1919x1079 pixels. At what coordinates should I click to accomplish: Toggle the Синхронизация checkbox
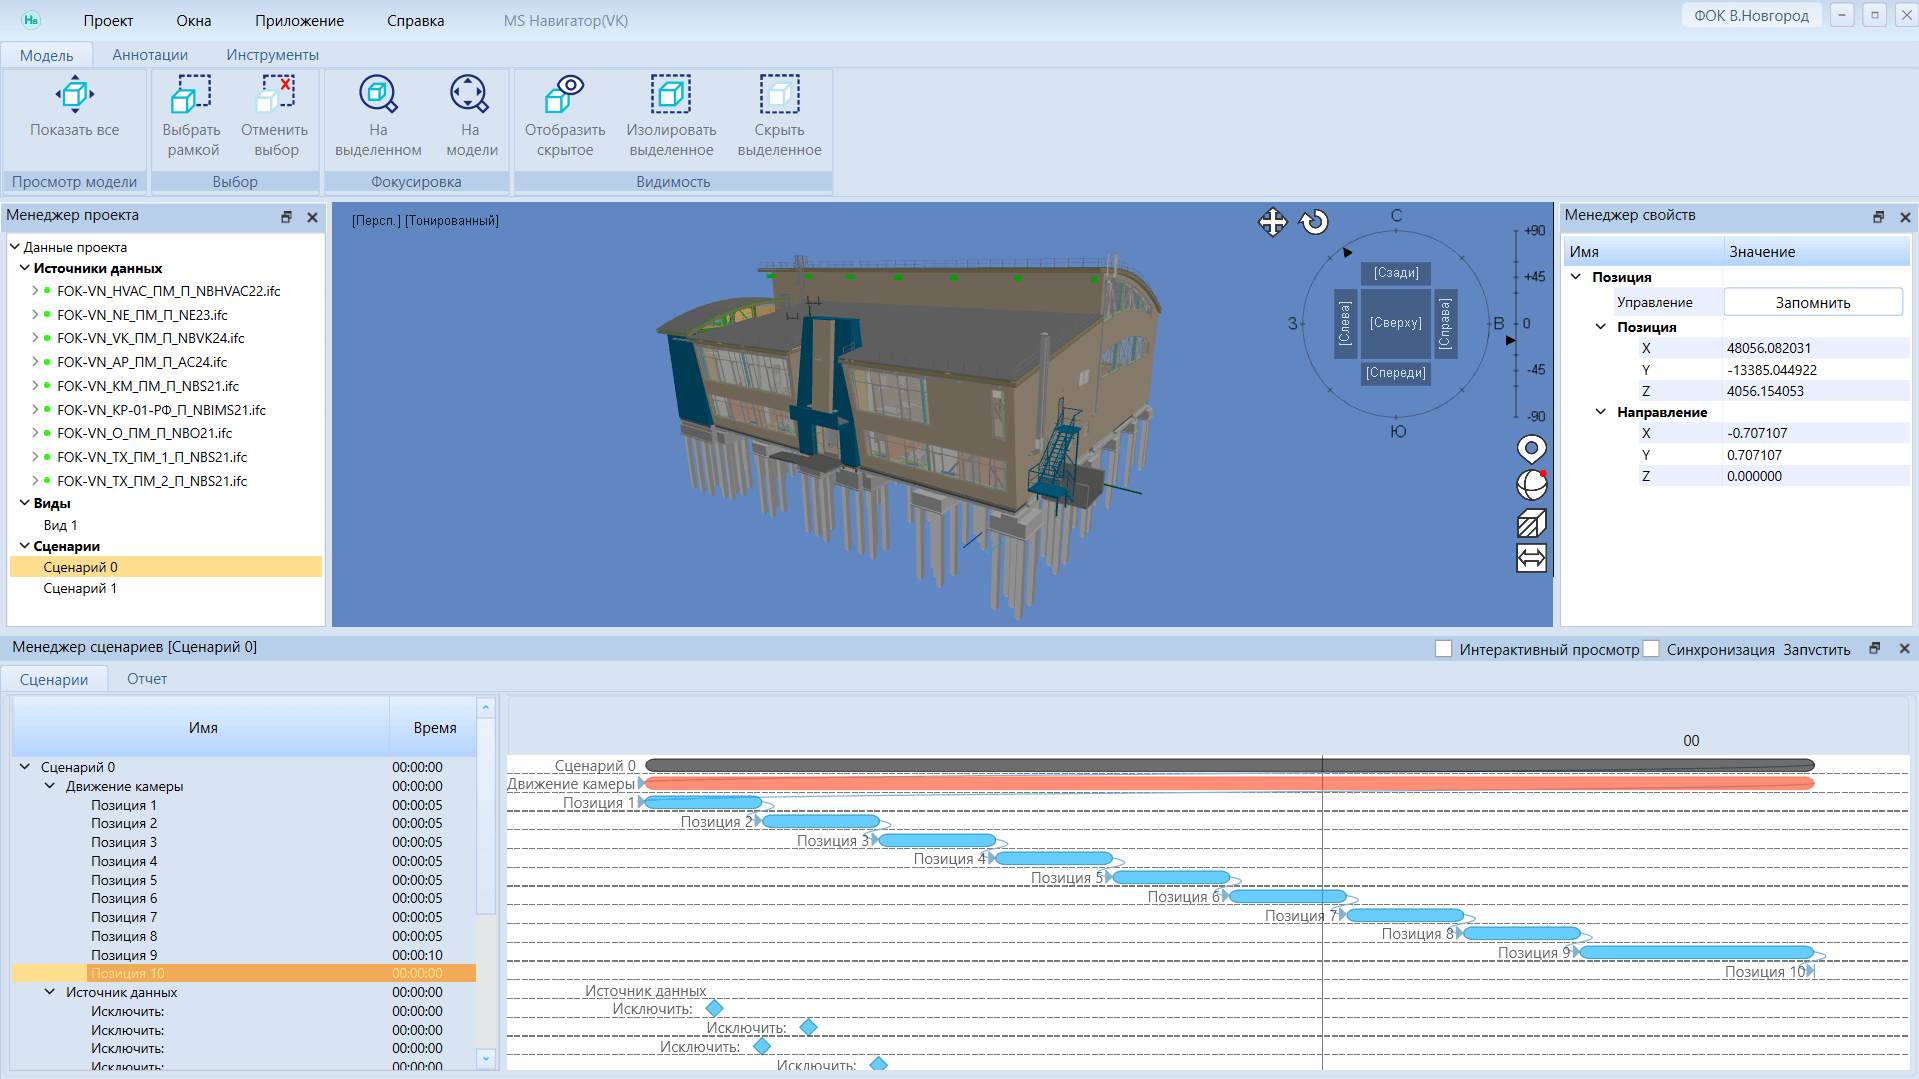tap(1651, 649)
